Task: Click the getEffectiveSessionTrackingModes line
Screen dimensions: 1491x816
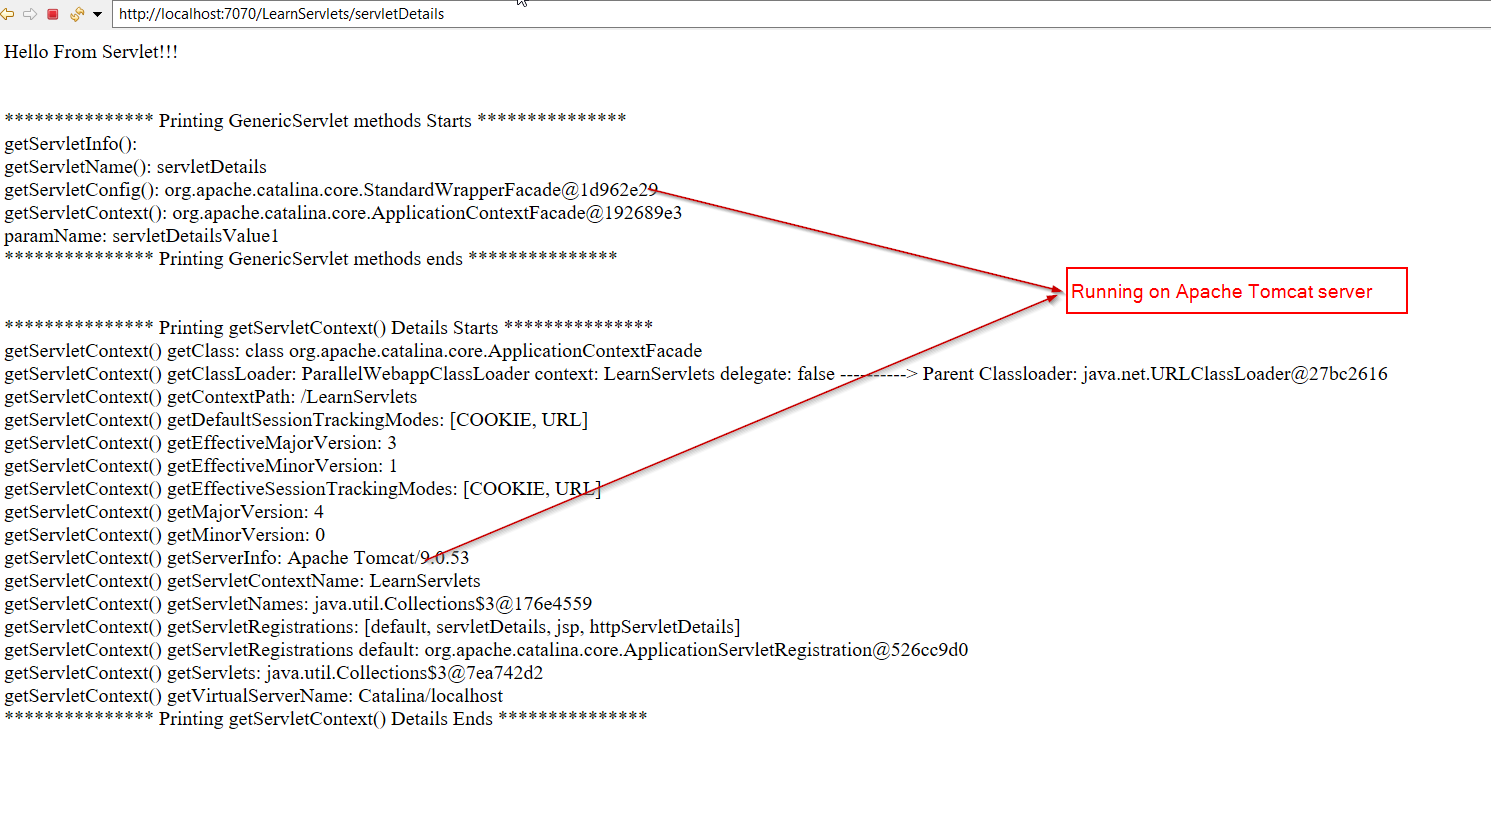Action: (x=303, y=489)
